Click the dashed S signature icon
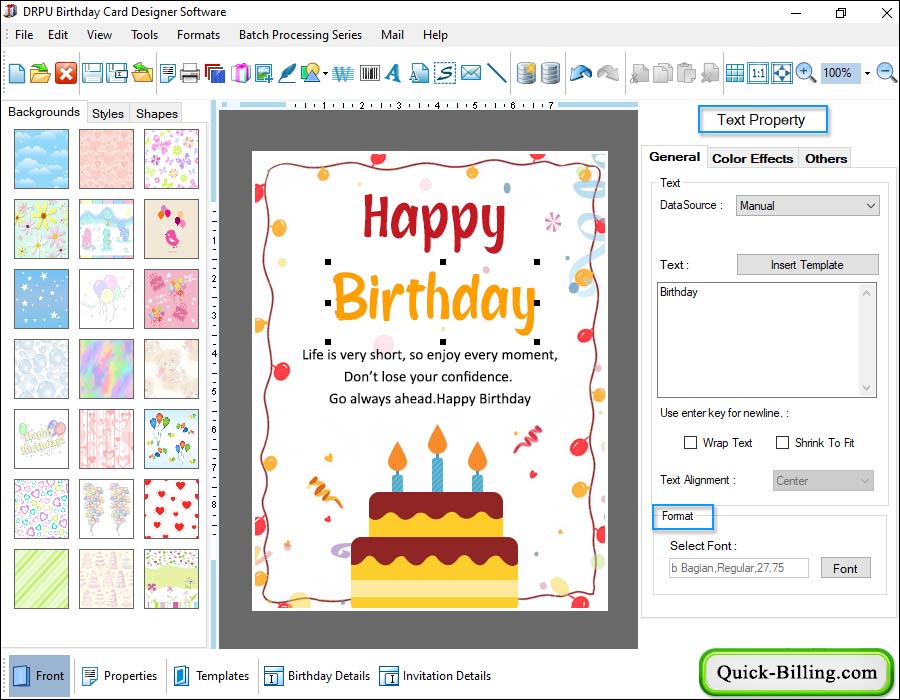900x700 pixels. [445, 73]
